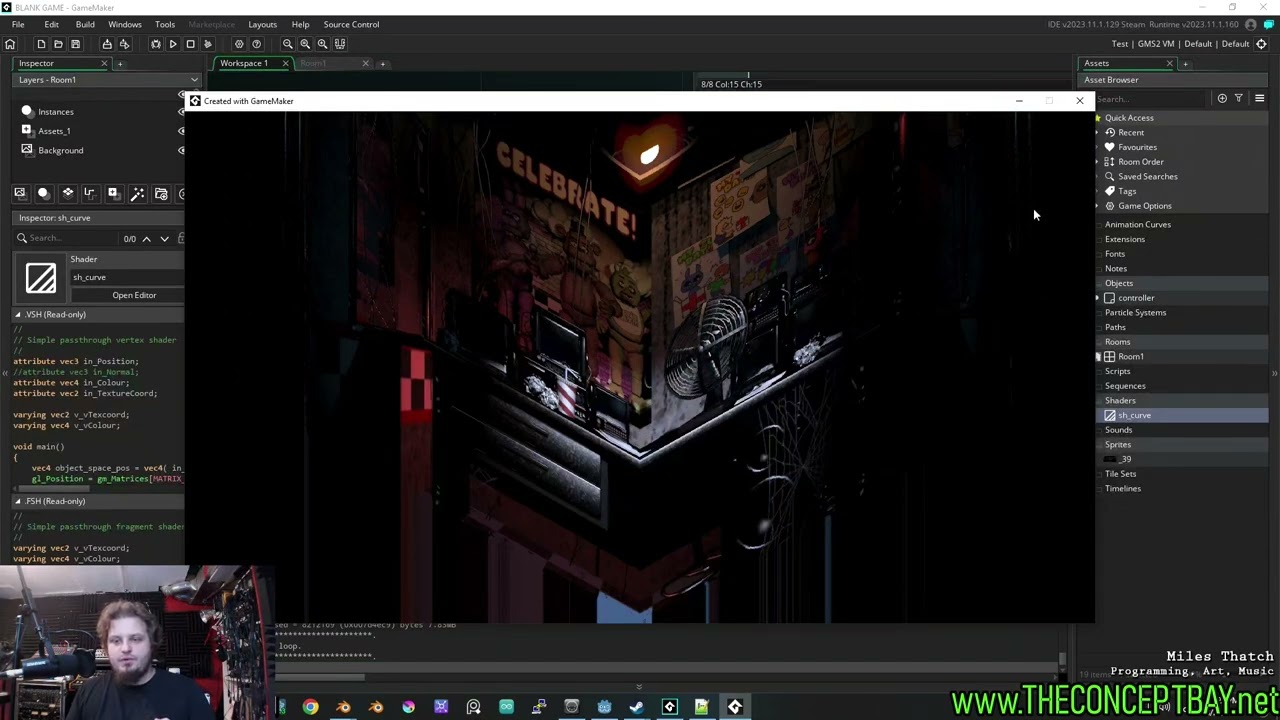1280x720 pixels.
Task: Zoom out with the minus magnifier
Action: 288,44
